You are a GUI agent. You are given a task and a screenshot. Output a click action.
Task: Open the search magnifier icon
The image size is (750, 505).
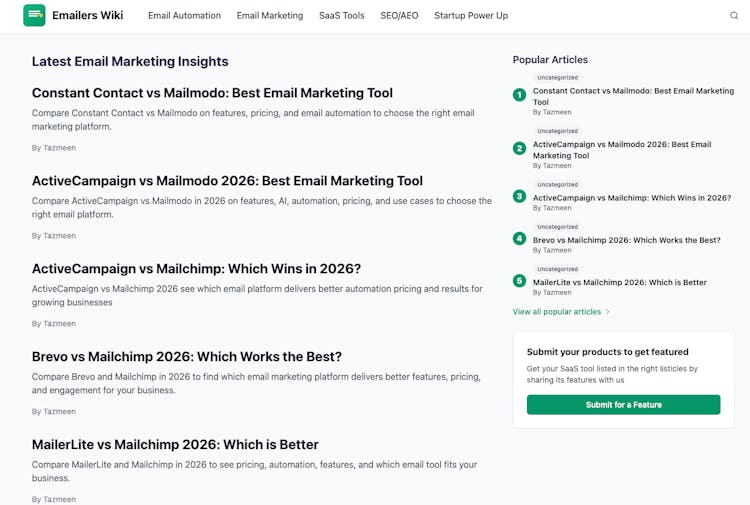pyautogui.click(x=734, y=16)
